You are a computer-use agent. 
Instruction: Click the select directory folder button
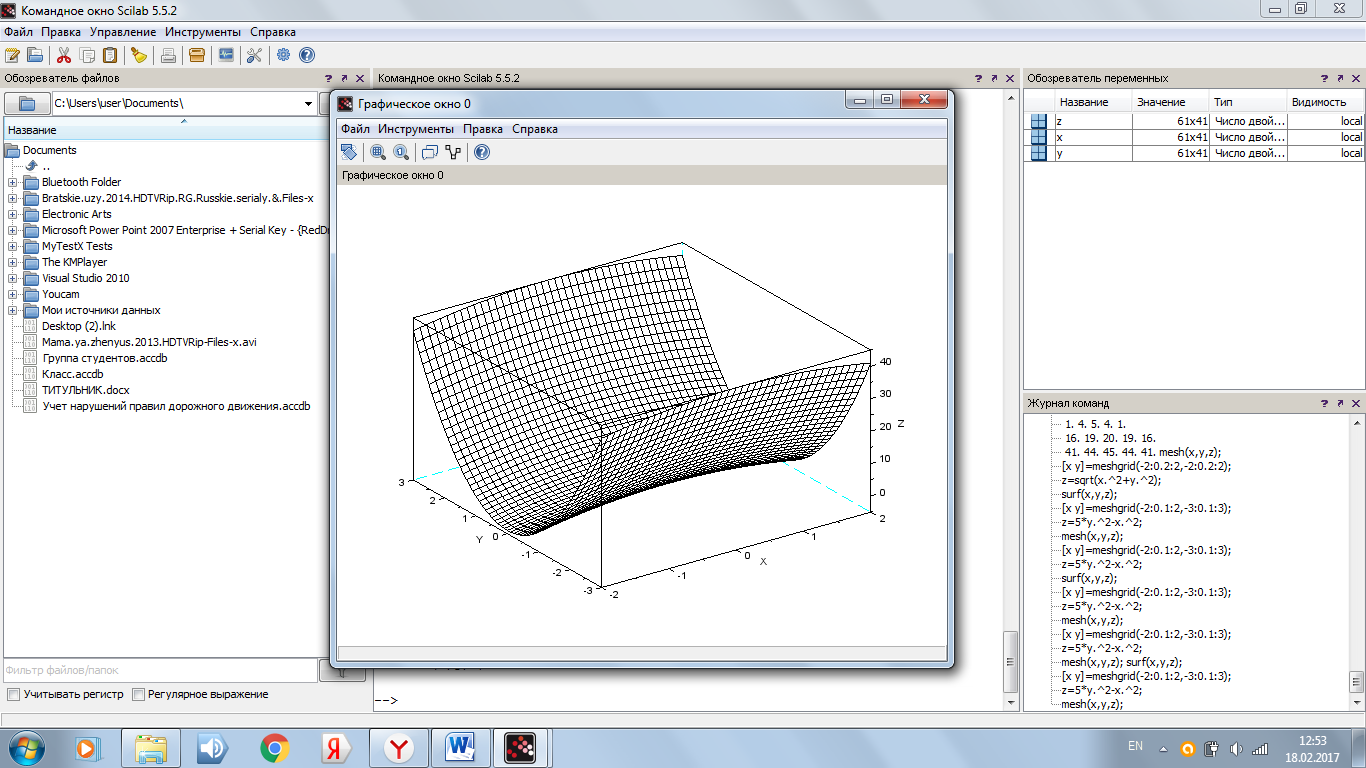click(x=27, y=103)
